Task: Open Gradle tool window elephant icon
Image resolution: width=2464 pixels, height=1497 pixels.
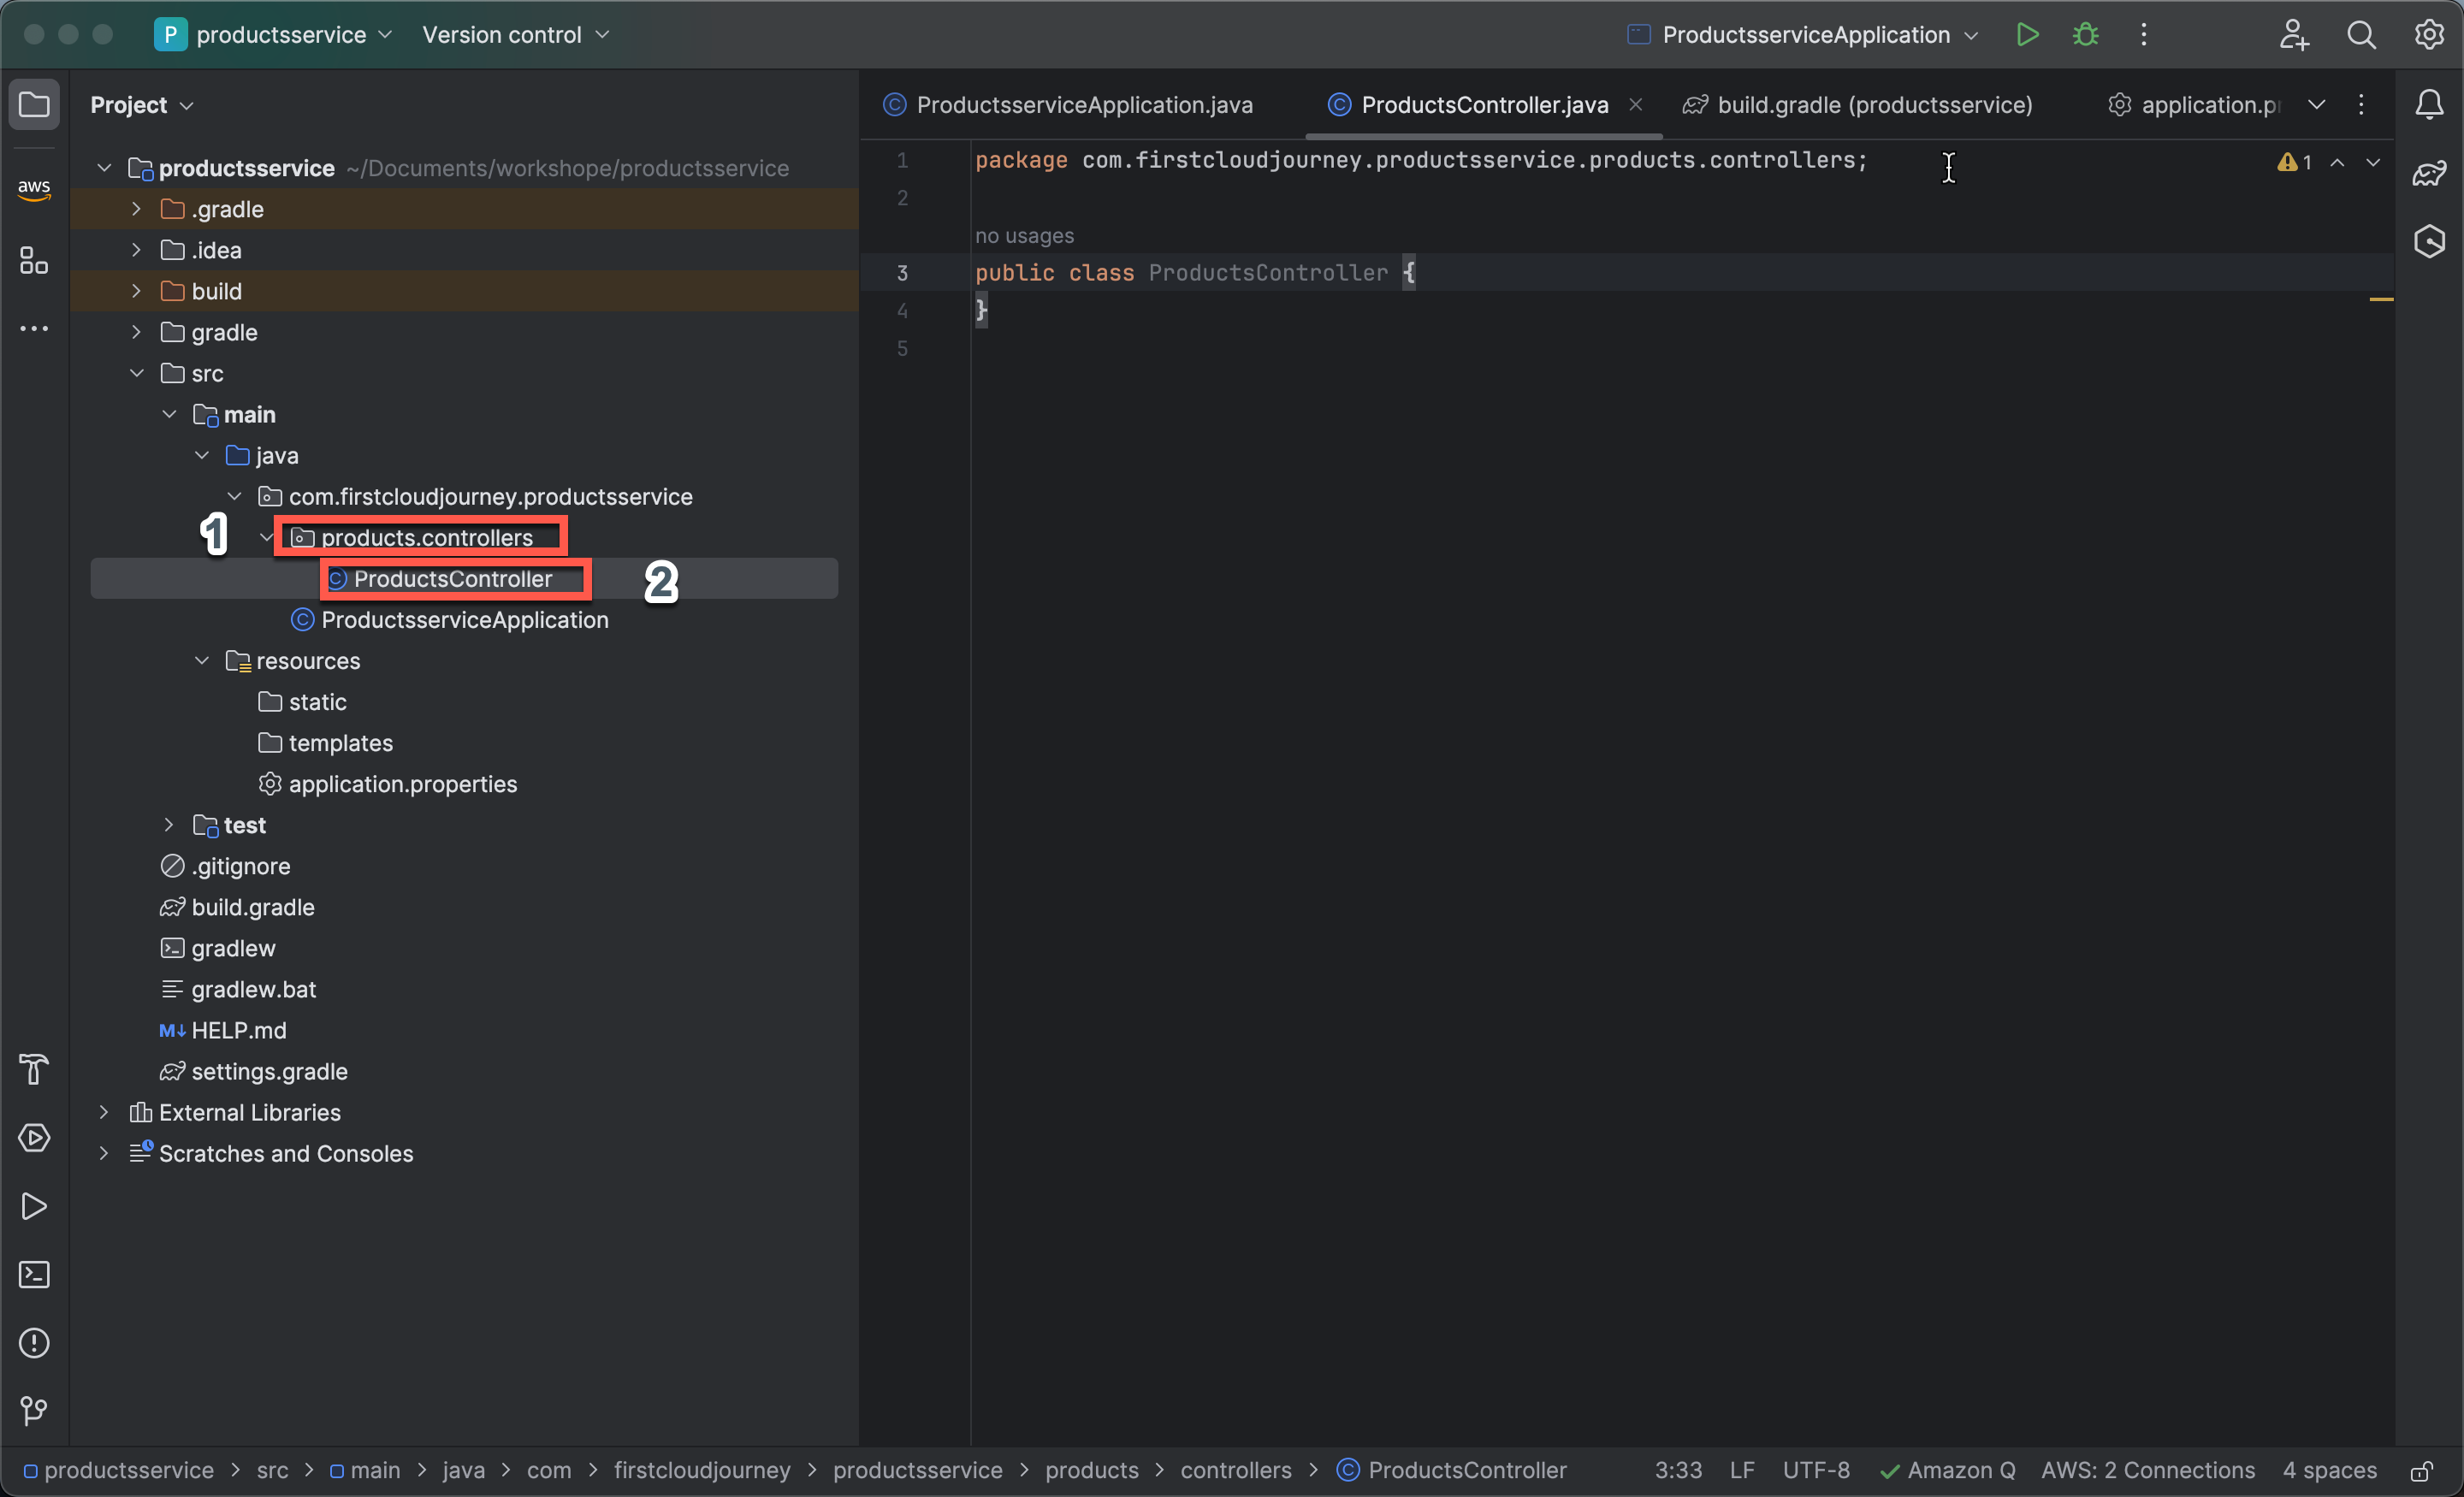Action: click(x=2429, y=173)
